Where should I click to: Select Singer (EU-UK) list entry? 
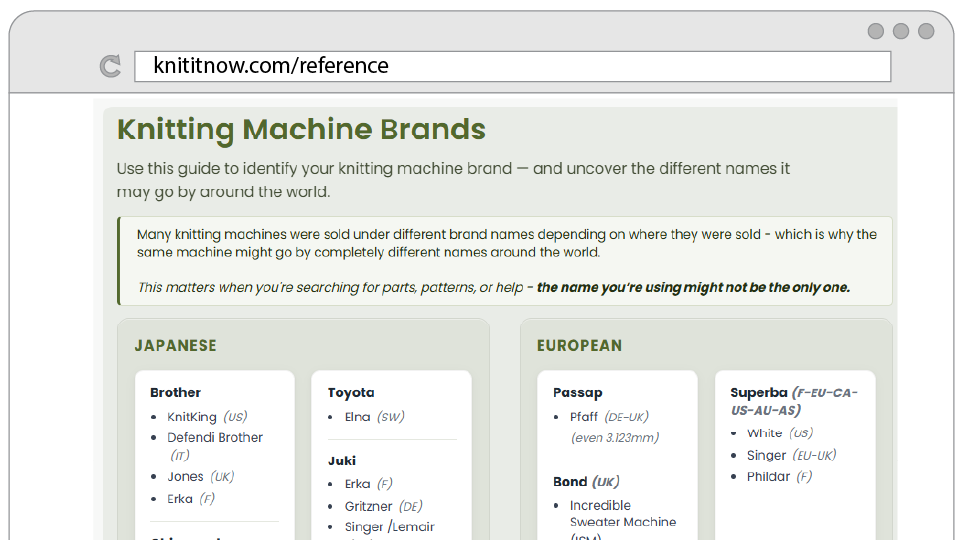point(791,456)
